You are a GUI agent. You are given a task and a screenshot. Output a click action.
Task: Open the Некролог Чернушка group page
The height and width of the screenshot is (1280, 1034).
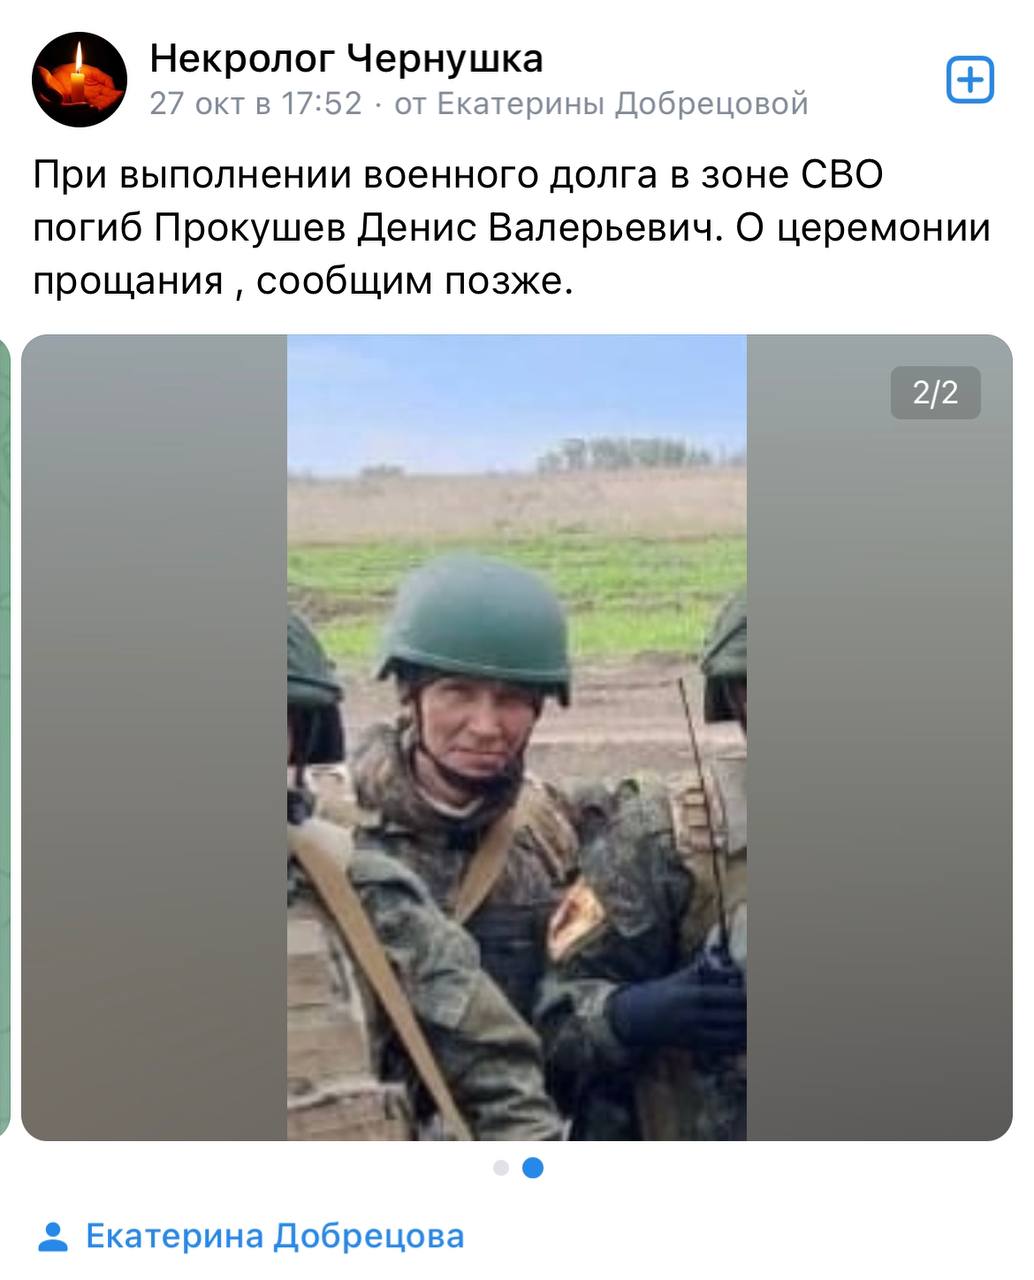(346, 59)
